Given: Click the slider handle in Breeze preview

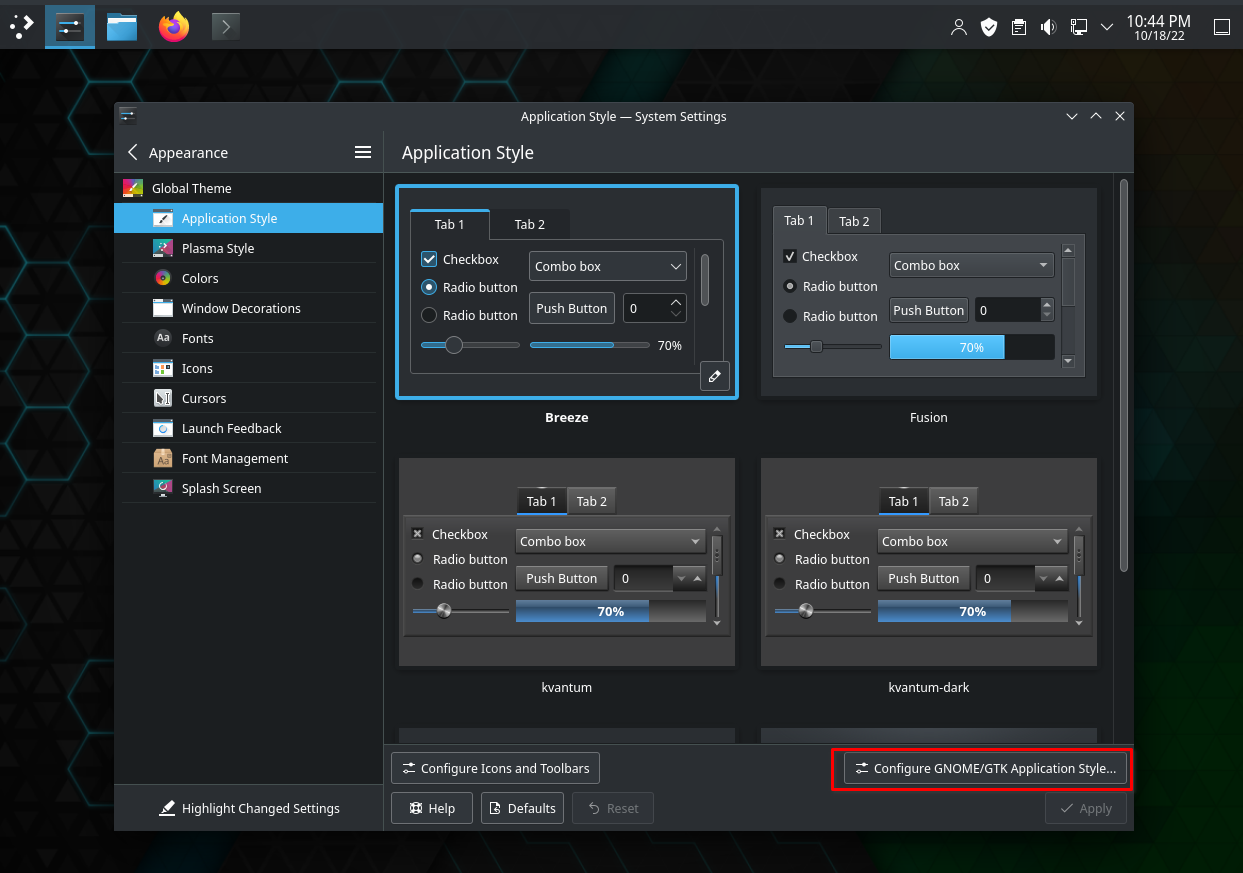Looking at the screenshot, I should (454, 345).
